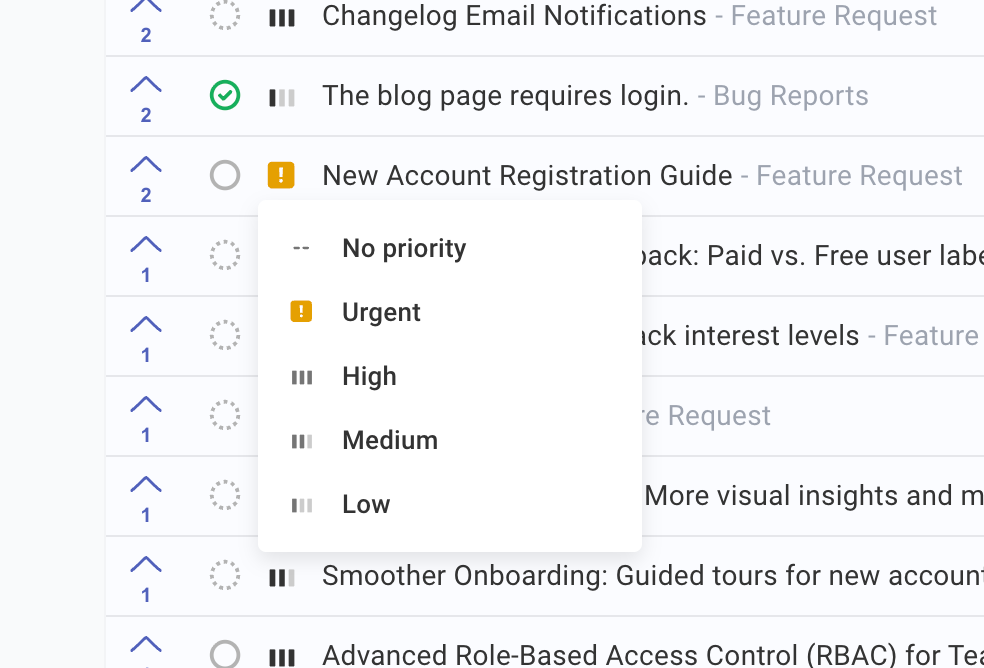This screenshot has height=668, width=984.
Task: Change priority bars on Smoother Onboarding row
Action: (x=282, y=577)
